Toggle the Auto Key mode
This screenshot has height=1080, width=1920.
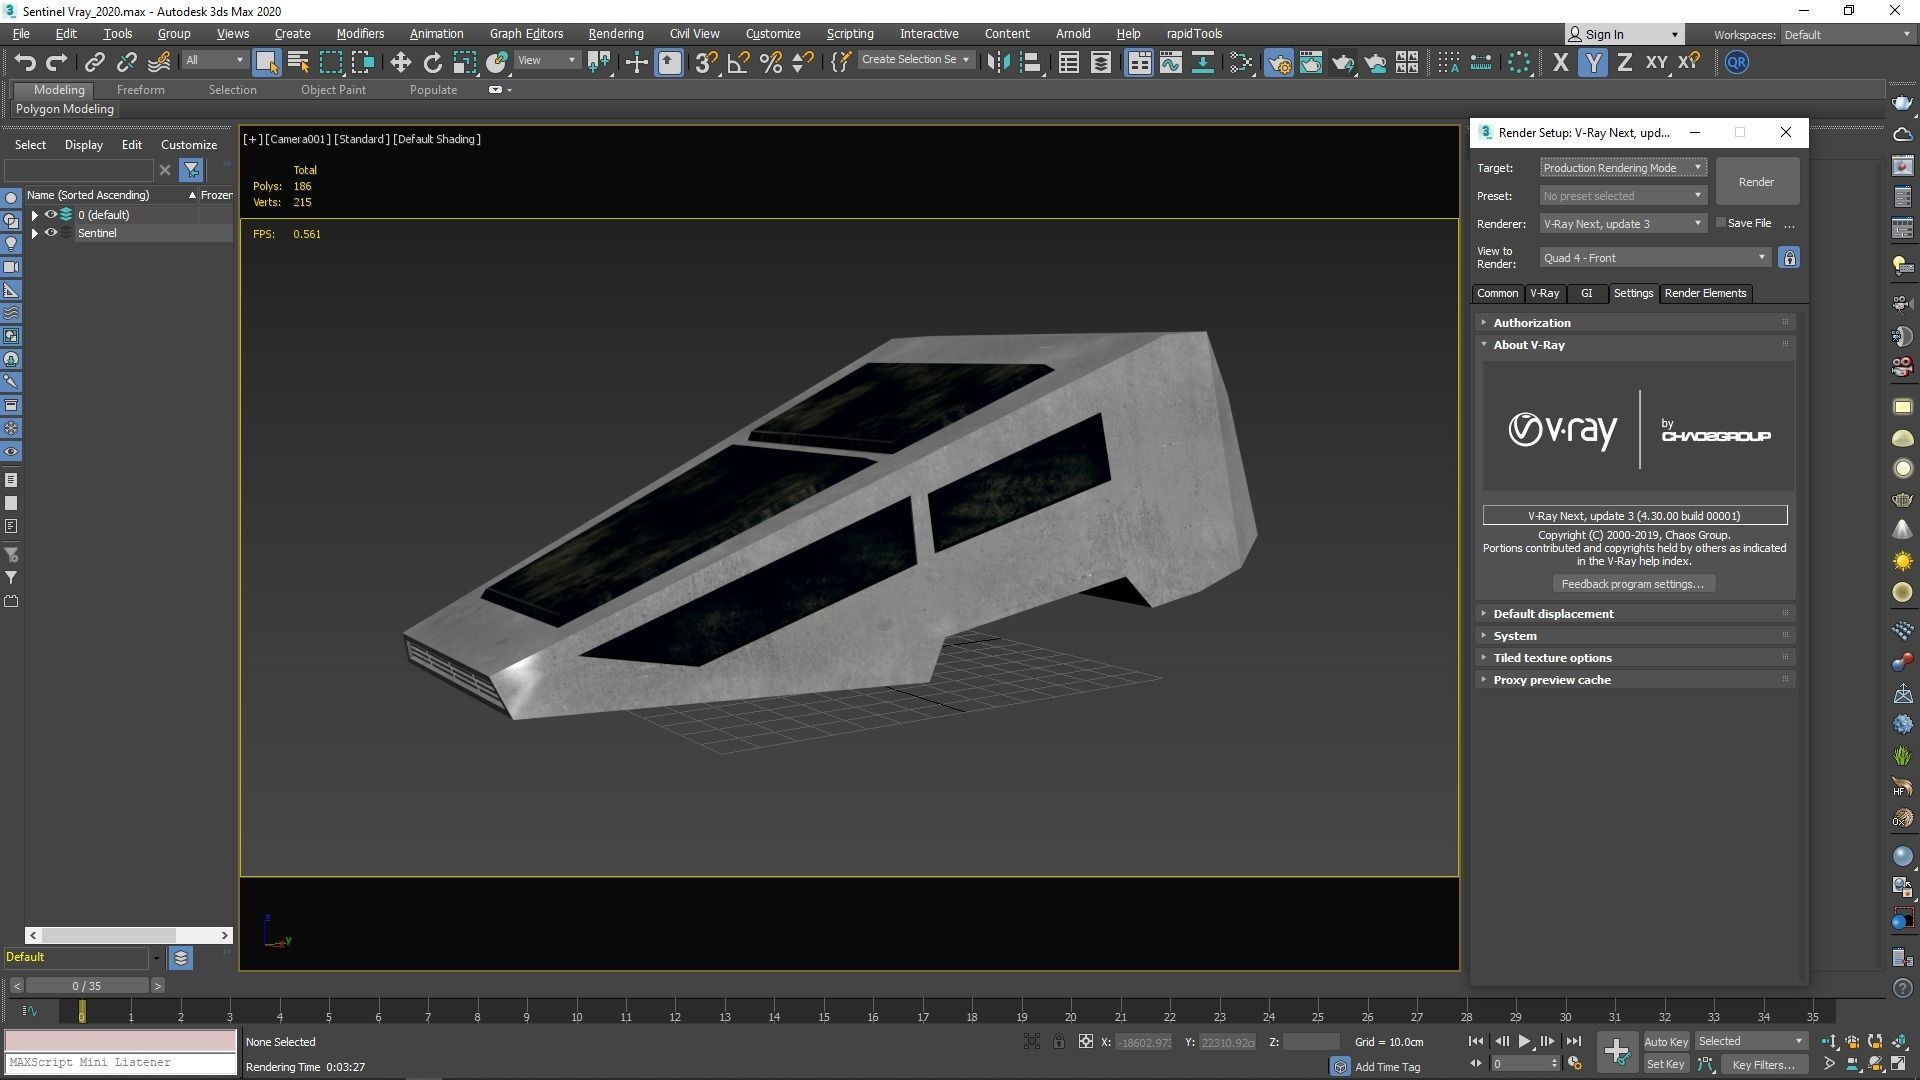pyautogui.click(x=1665, y=1041)
